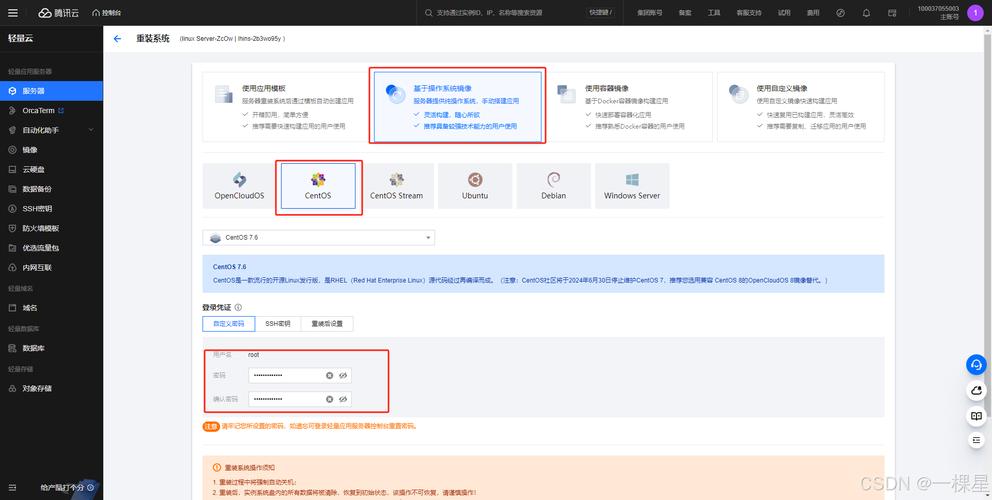Open the purple account avatar menu

(x=975, y=13)
